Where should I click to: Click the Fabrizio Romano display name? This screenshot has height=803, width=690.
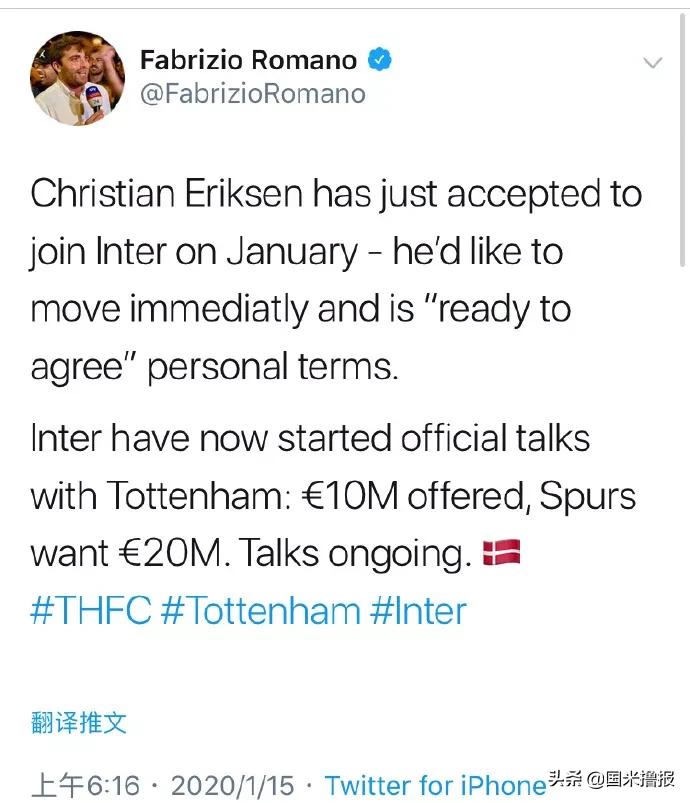[x=248, y=60]
